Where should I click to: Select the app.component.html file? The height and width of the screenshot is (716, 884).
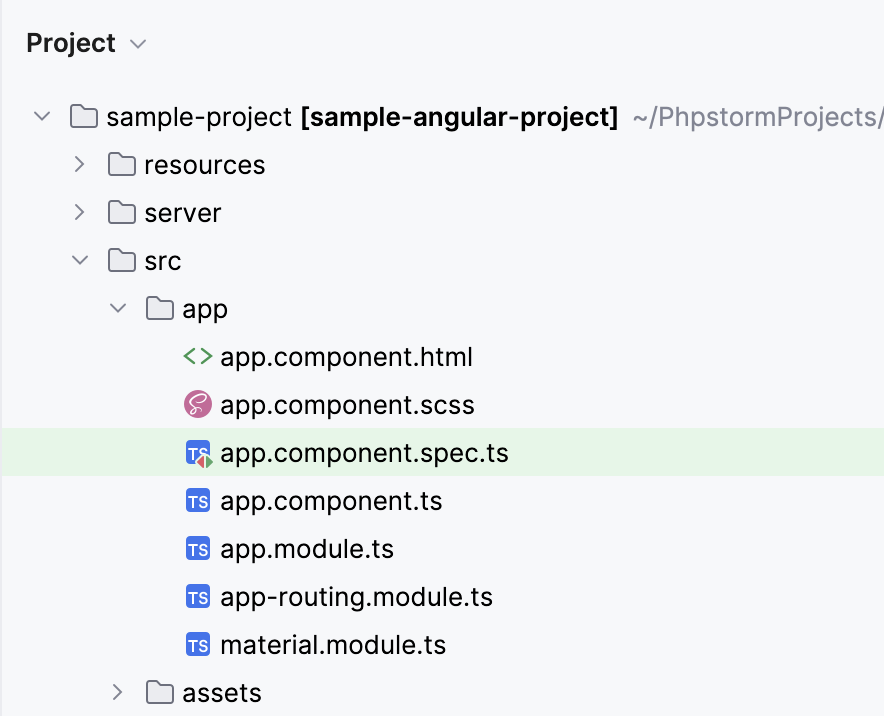(x=346, y=357)
